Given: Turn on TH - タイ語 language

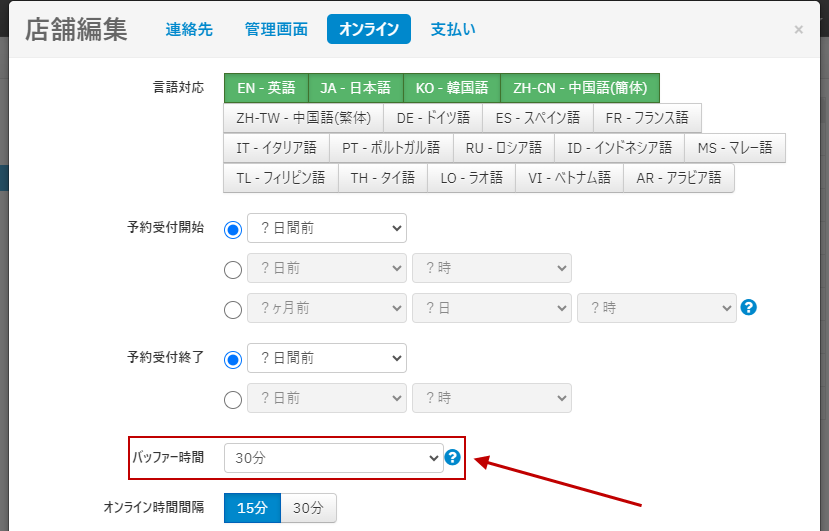Looking at the screenshot, I should click(383, 178).
